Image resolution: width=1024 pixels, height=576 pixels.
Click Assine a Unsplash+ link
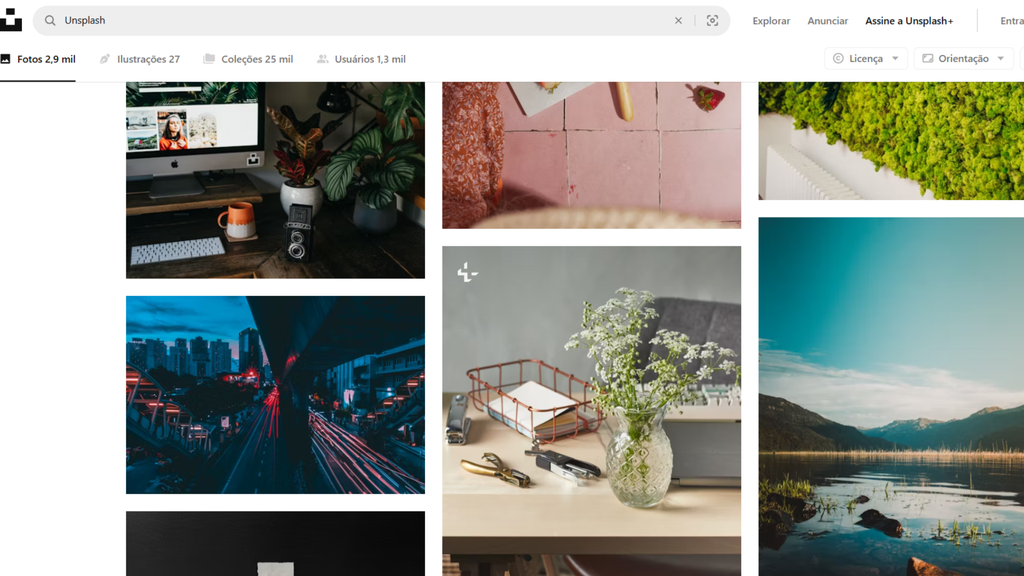909,21
